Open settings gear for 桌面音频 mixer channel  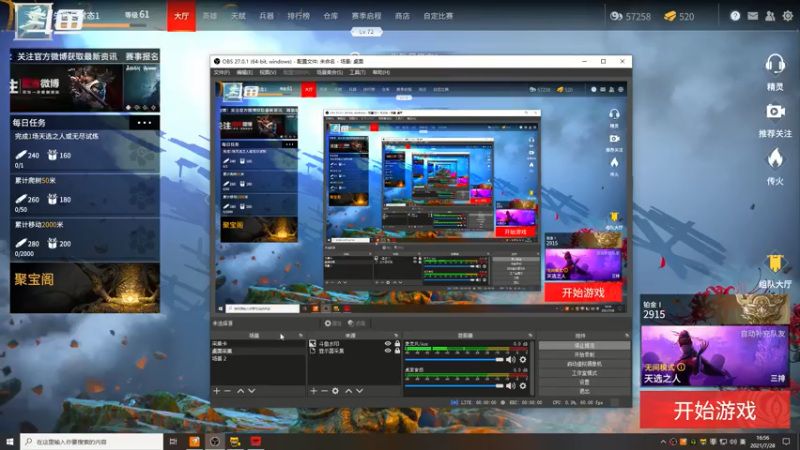tap(522, 386)
